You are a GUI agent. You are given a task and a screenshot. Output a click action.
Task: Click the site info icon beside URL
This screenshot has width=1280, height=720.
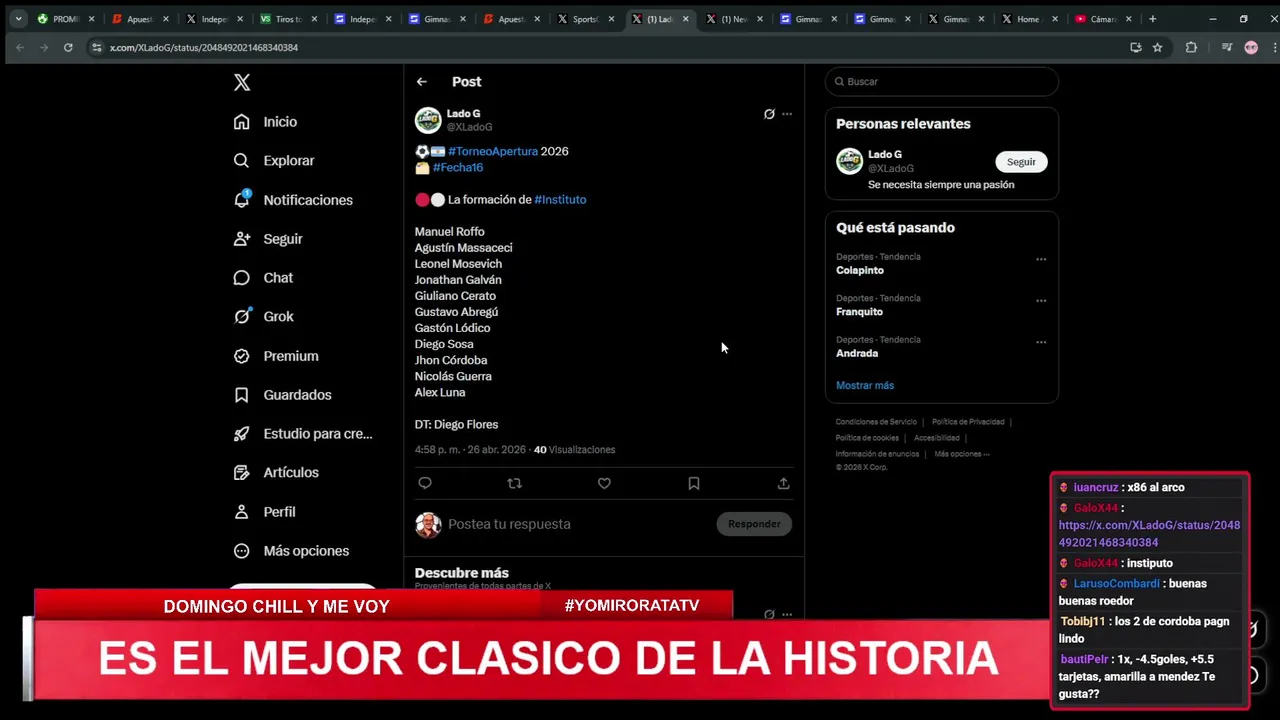coord(96,47)
